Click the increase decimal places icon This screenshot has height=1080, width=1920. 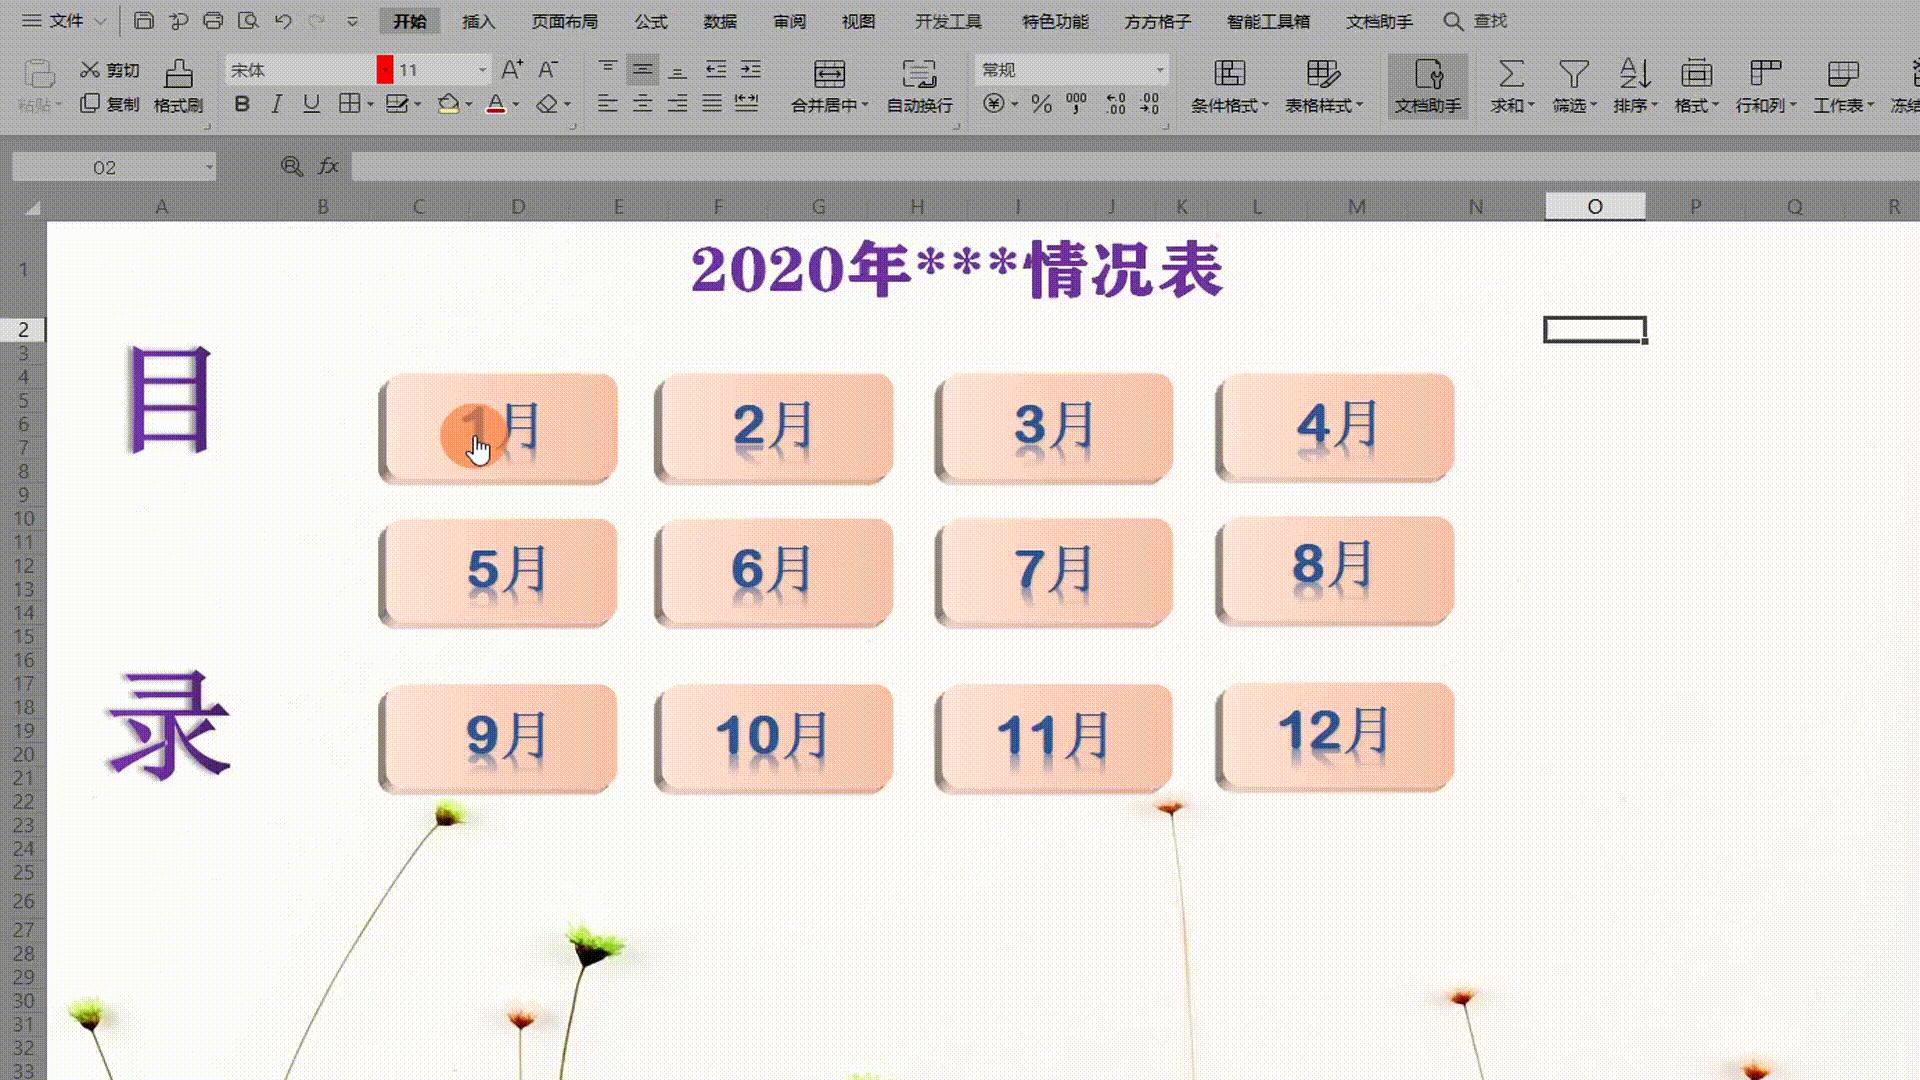point(1116,104)
